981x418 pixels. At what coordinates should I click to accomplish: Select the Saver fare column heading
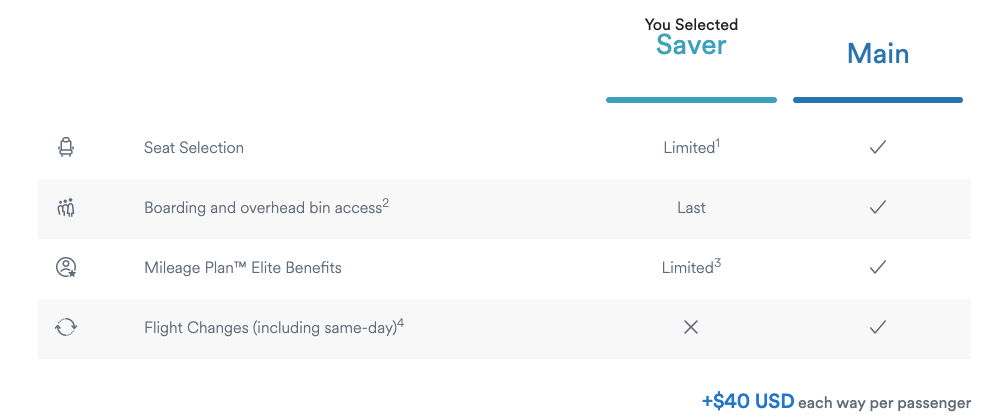point(691,45)
